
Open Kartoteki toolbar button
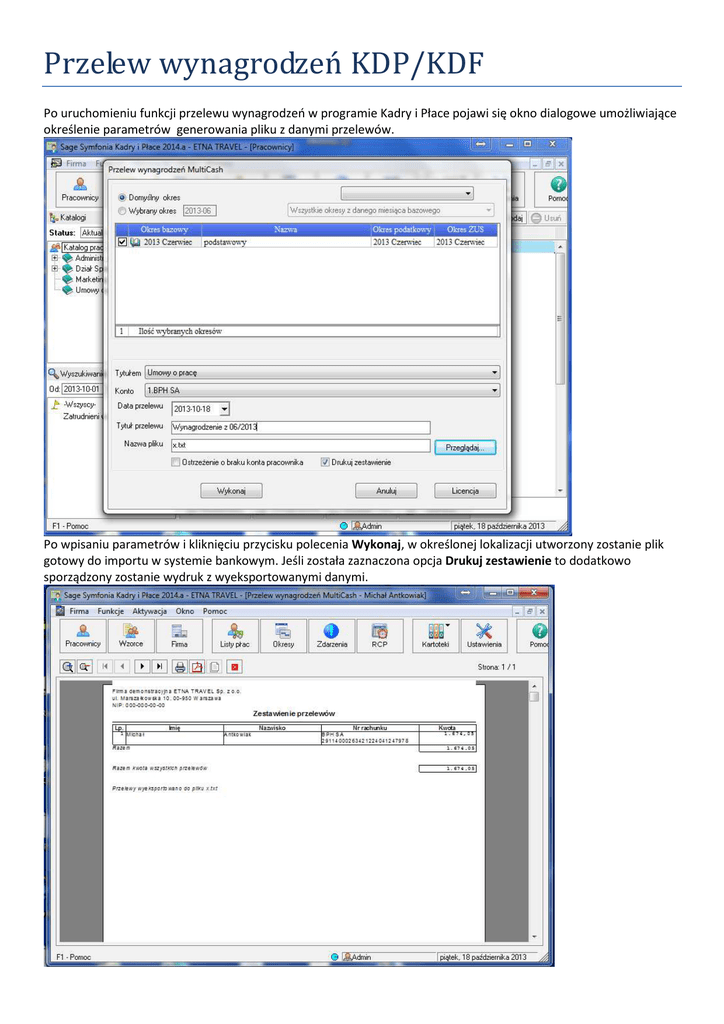coord(435,636)
